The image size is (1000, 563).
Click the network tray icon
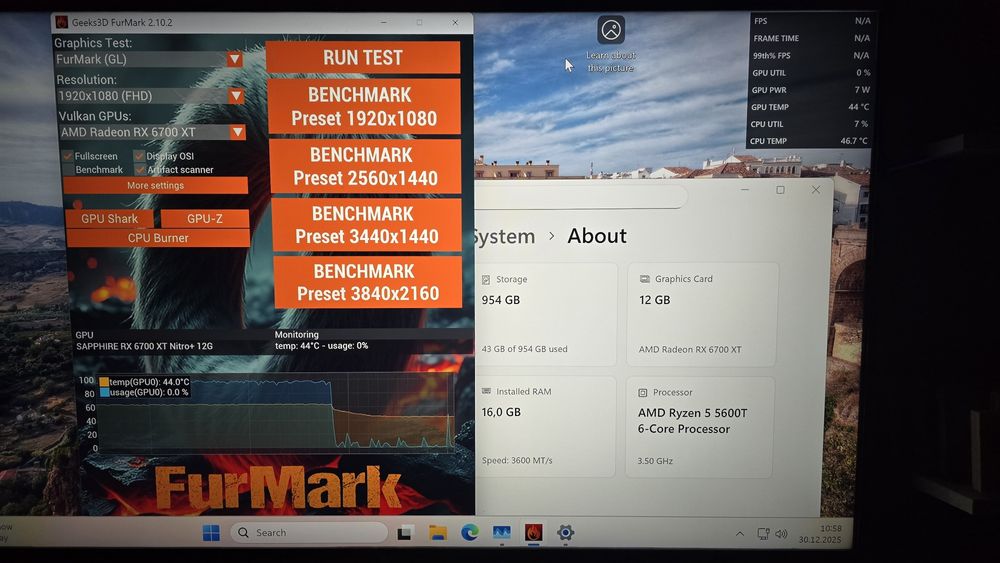763,534
